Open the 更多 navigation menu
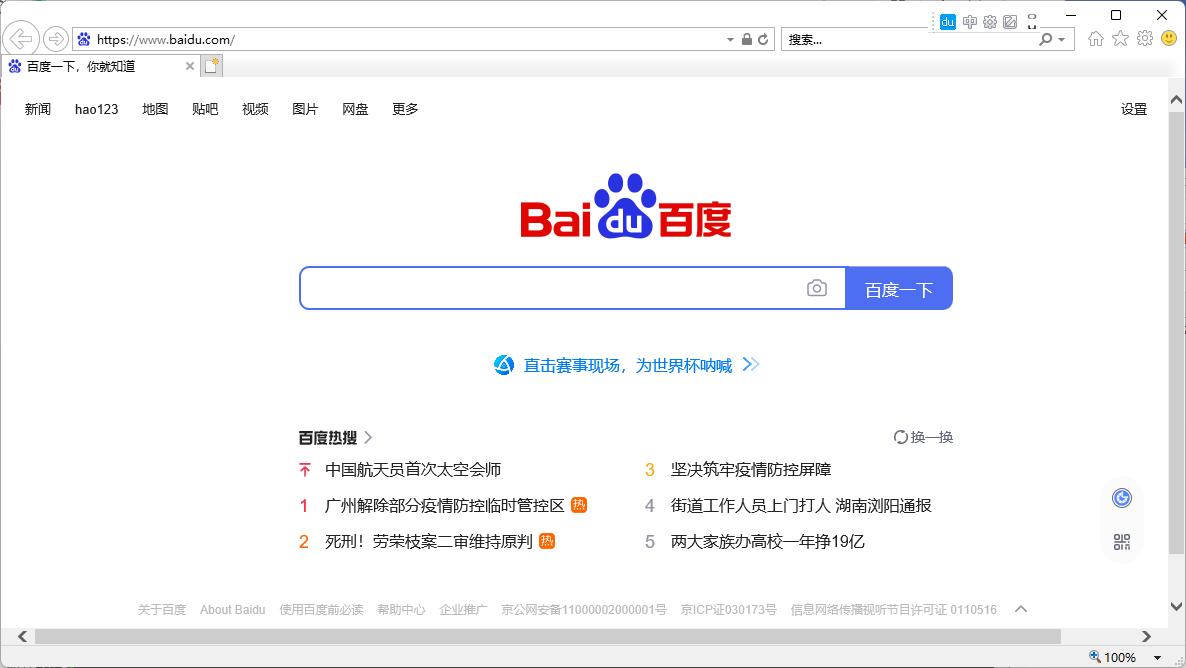Screen dimensions: 1186x668 [x=404, y=109]
